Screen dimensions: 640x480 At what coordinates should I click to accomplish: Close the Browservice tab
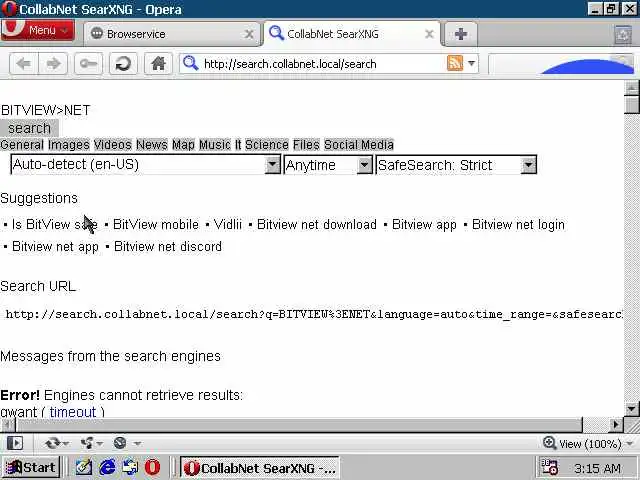(x=249, y=34)
